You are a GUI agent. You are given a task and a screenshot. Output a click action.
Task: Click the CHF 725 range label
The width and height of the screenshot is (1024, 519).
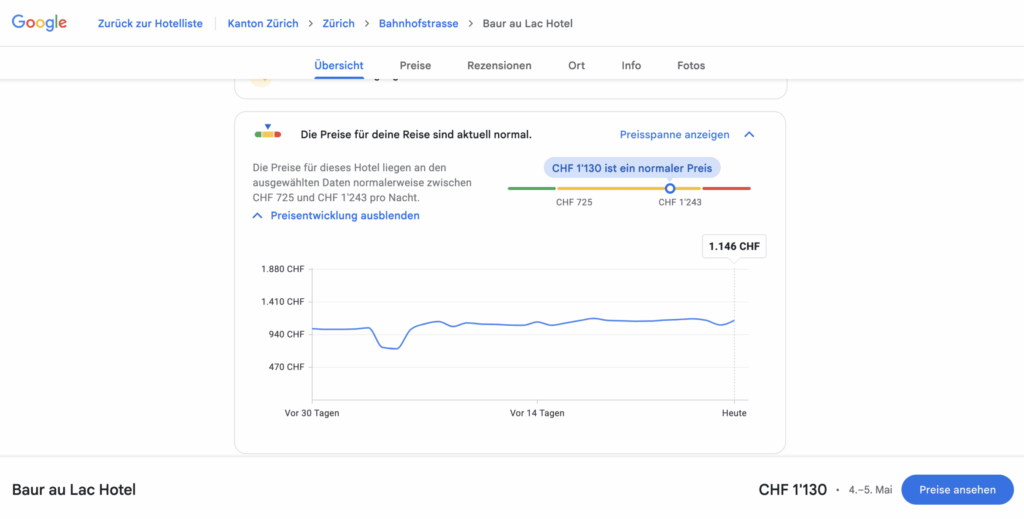(574, 202)
